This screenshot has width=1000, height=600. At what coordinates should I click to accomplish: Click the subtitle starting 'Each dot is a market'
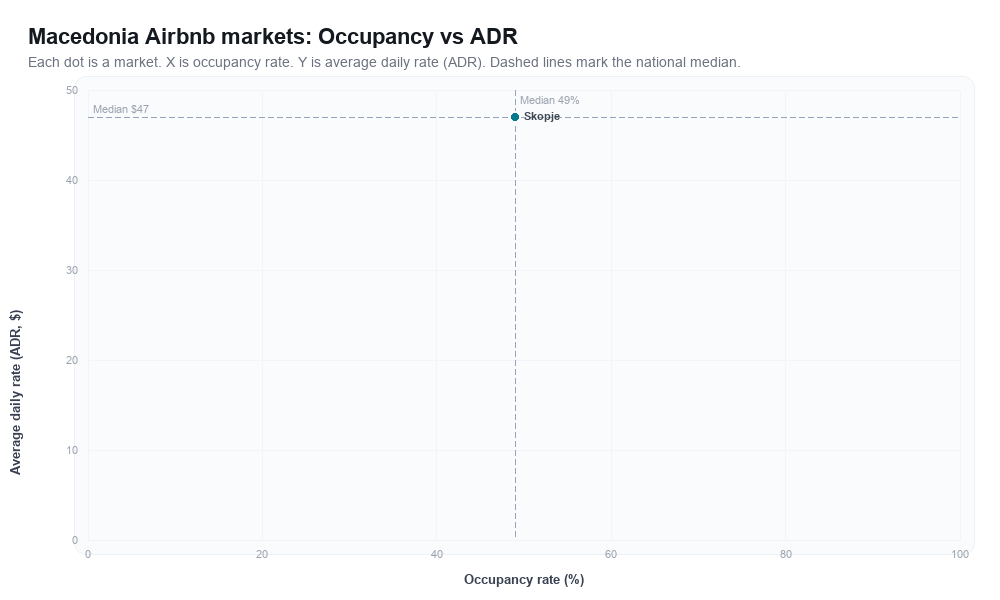point(384,62)
